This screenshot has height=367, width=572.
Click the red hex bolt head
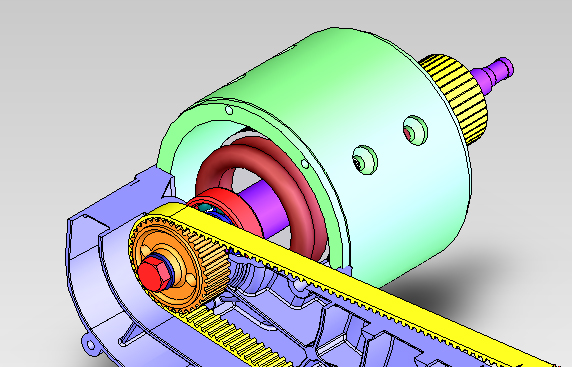point(154,272)
